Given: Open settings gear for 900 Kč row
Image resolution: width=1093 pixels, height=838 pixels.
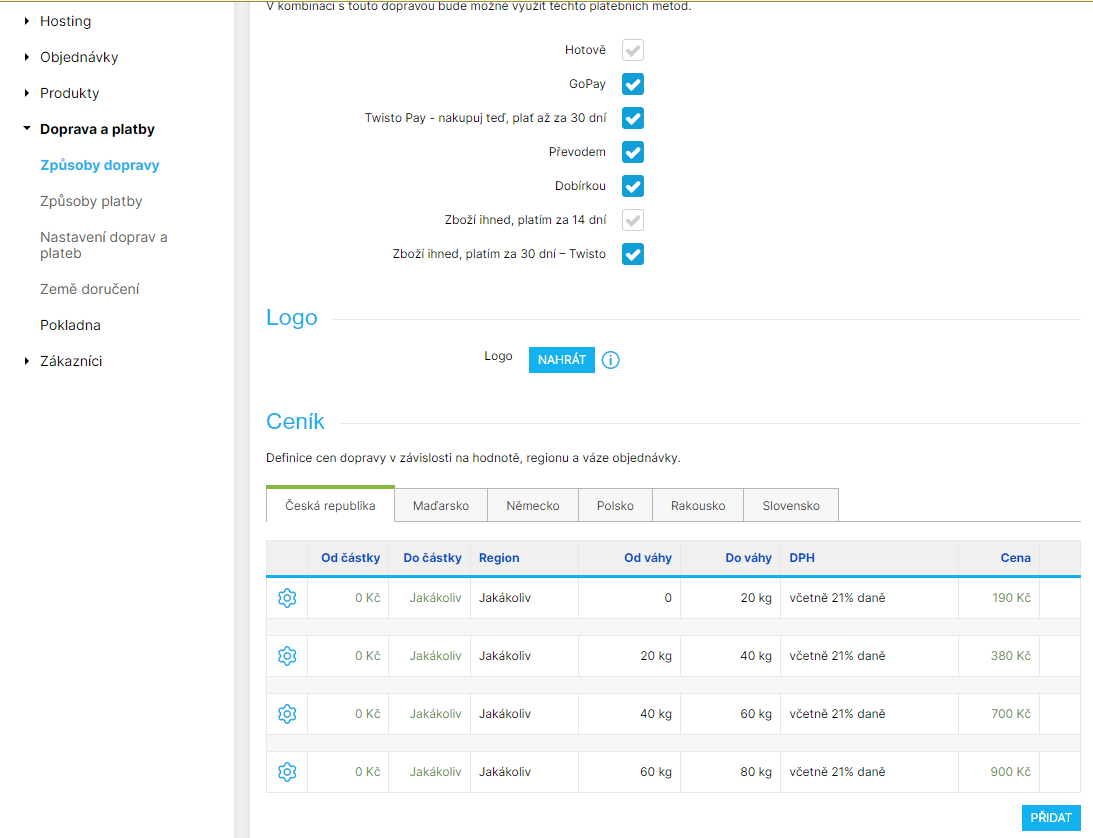Looking at the screenshot, I should pyautogui.click(x=287, y=772).
